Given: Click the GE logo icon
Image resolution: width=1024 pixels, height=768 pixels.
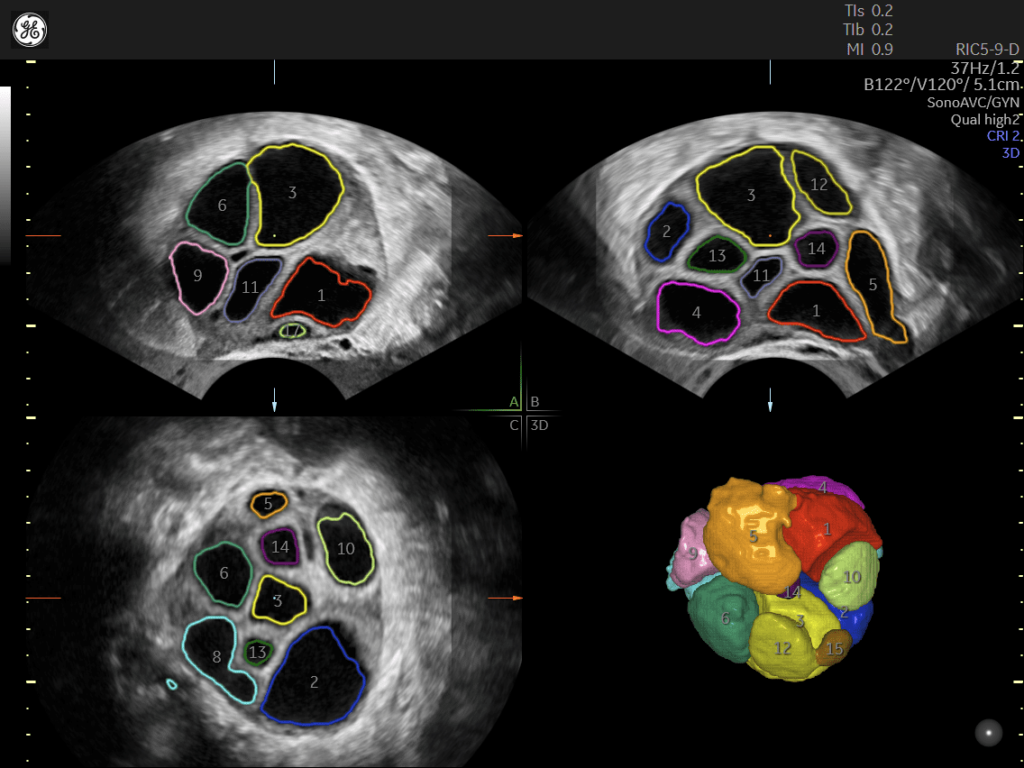Looking at the screenshot, I should coord(29,30).
